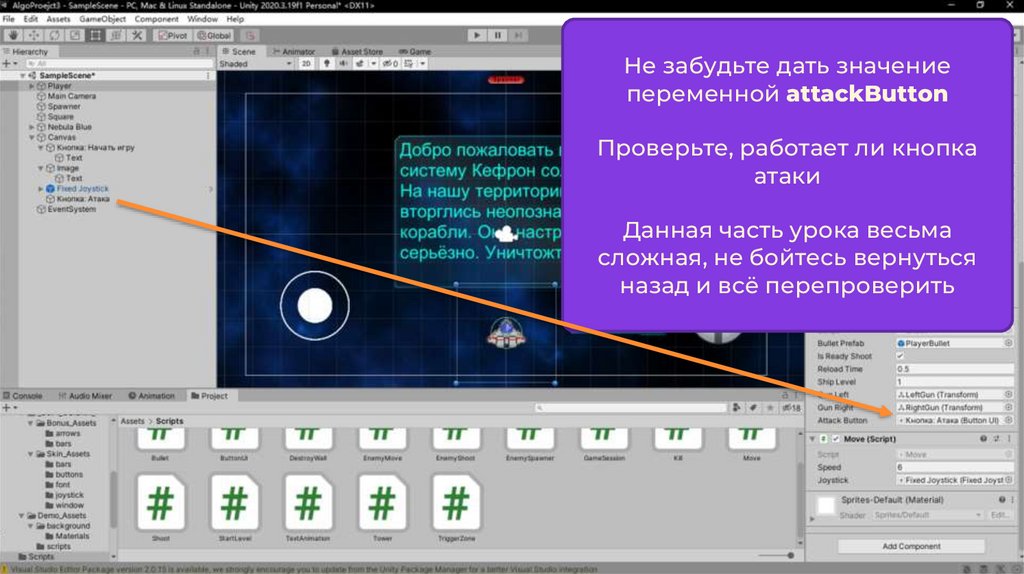Click the Reload Time value field

(x=955, y=369)
